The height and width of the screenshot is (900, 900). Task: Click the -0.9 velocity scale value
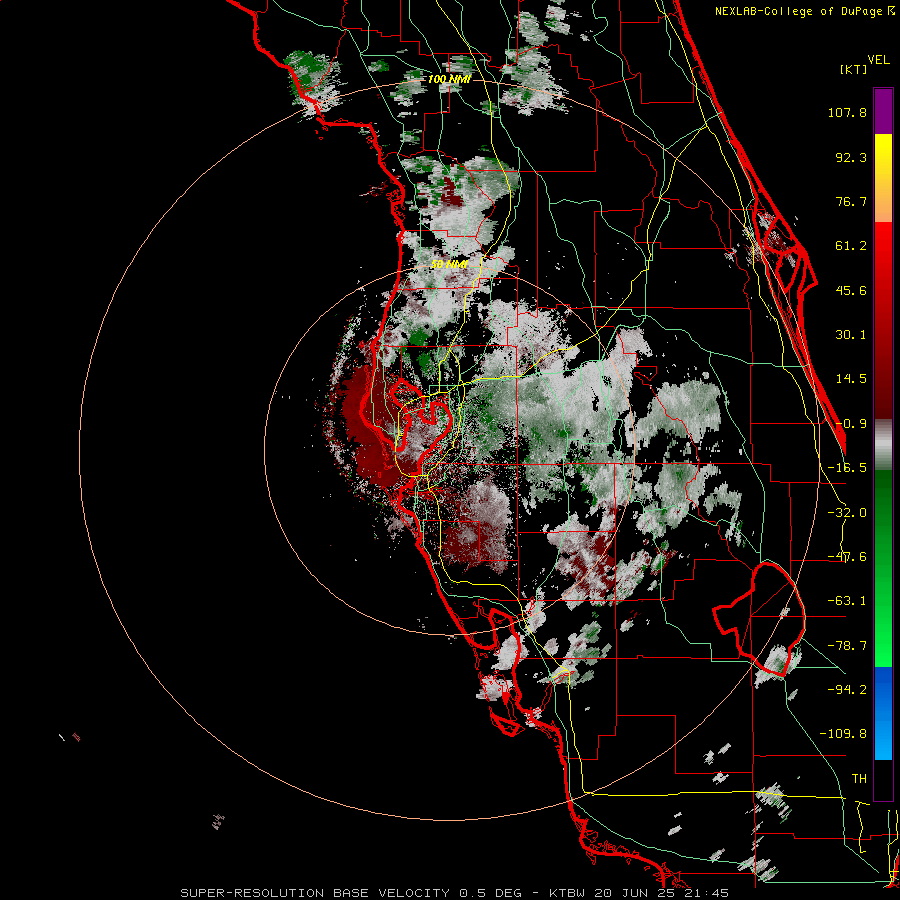(851, 424)
